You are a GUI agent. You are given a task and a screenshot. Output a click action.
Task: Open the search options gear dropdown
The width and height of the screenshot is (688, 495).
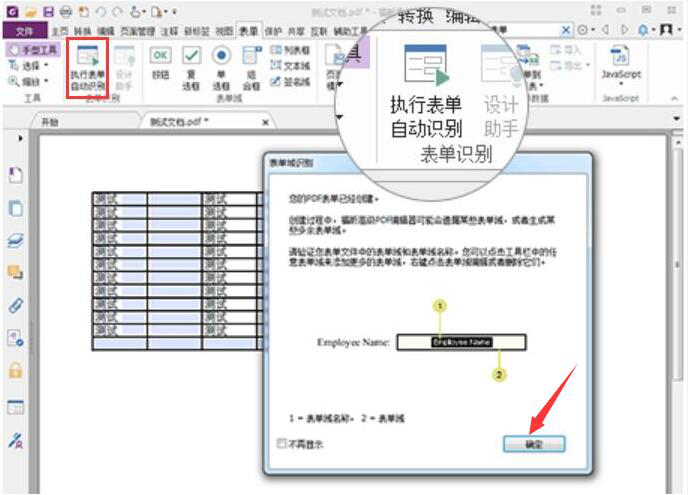point(585,30)
